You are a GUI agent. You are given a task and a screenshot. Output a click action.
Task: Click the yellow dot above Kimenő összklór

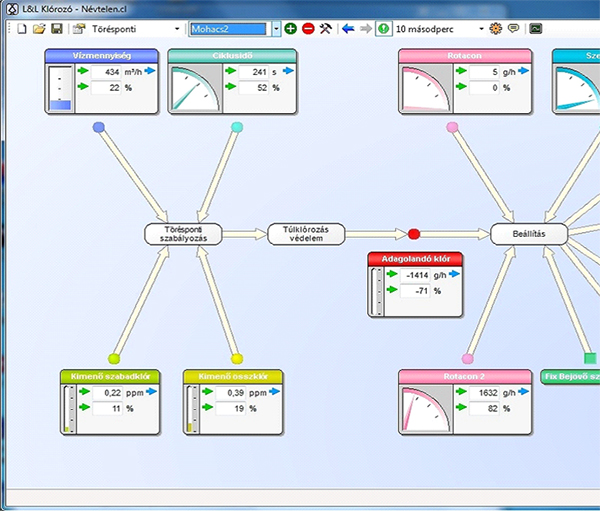(x=237, y=359)
